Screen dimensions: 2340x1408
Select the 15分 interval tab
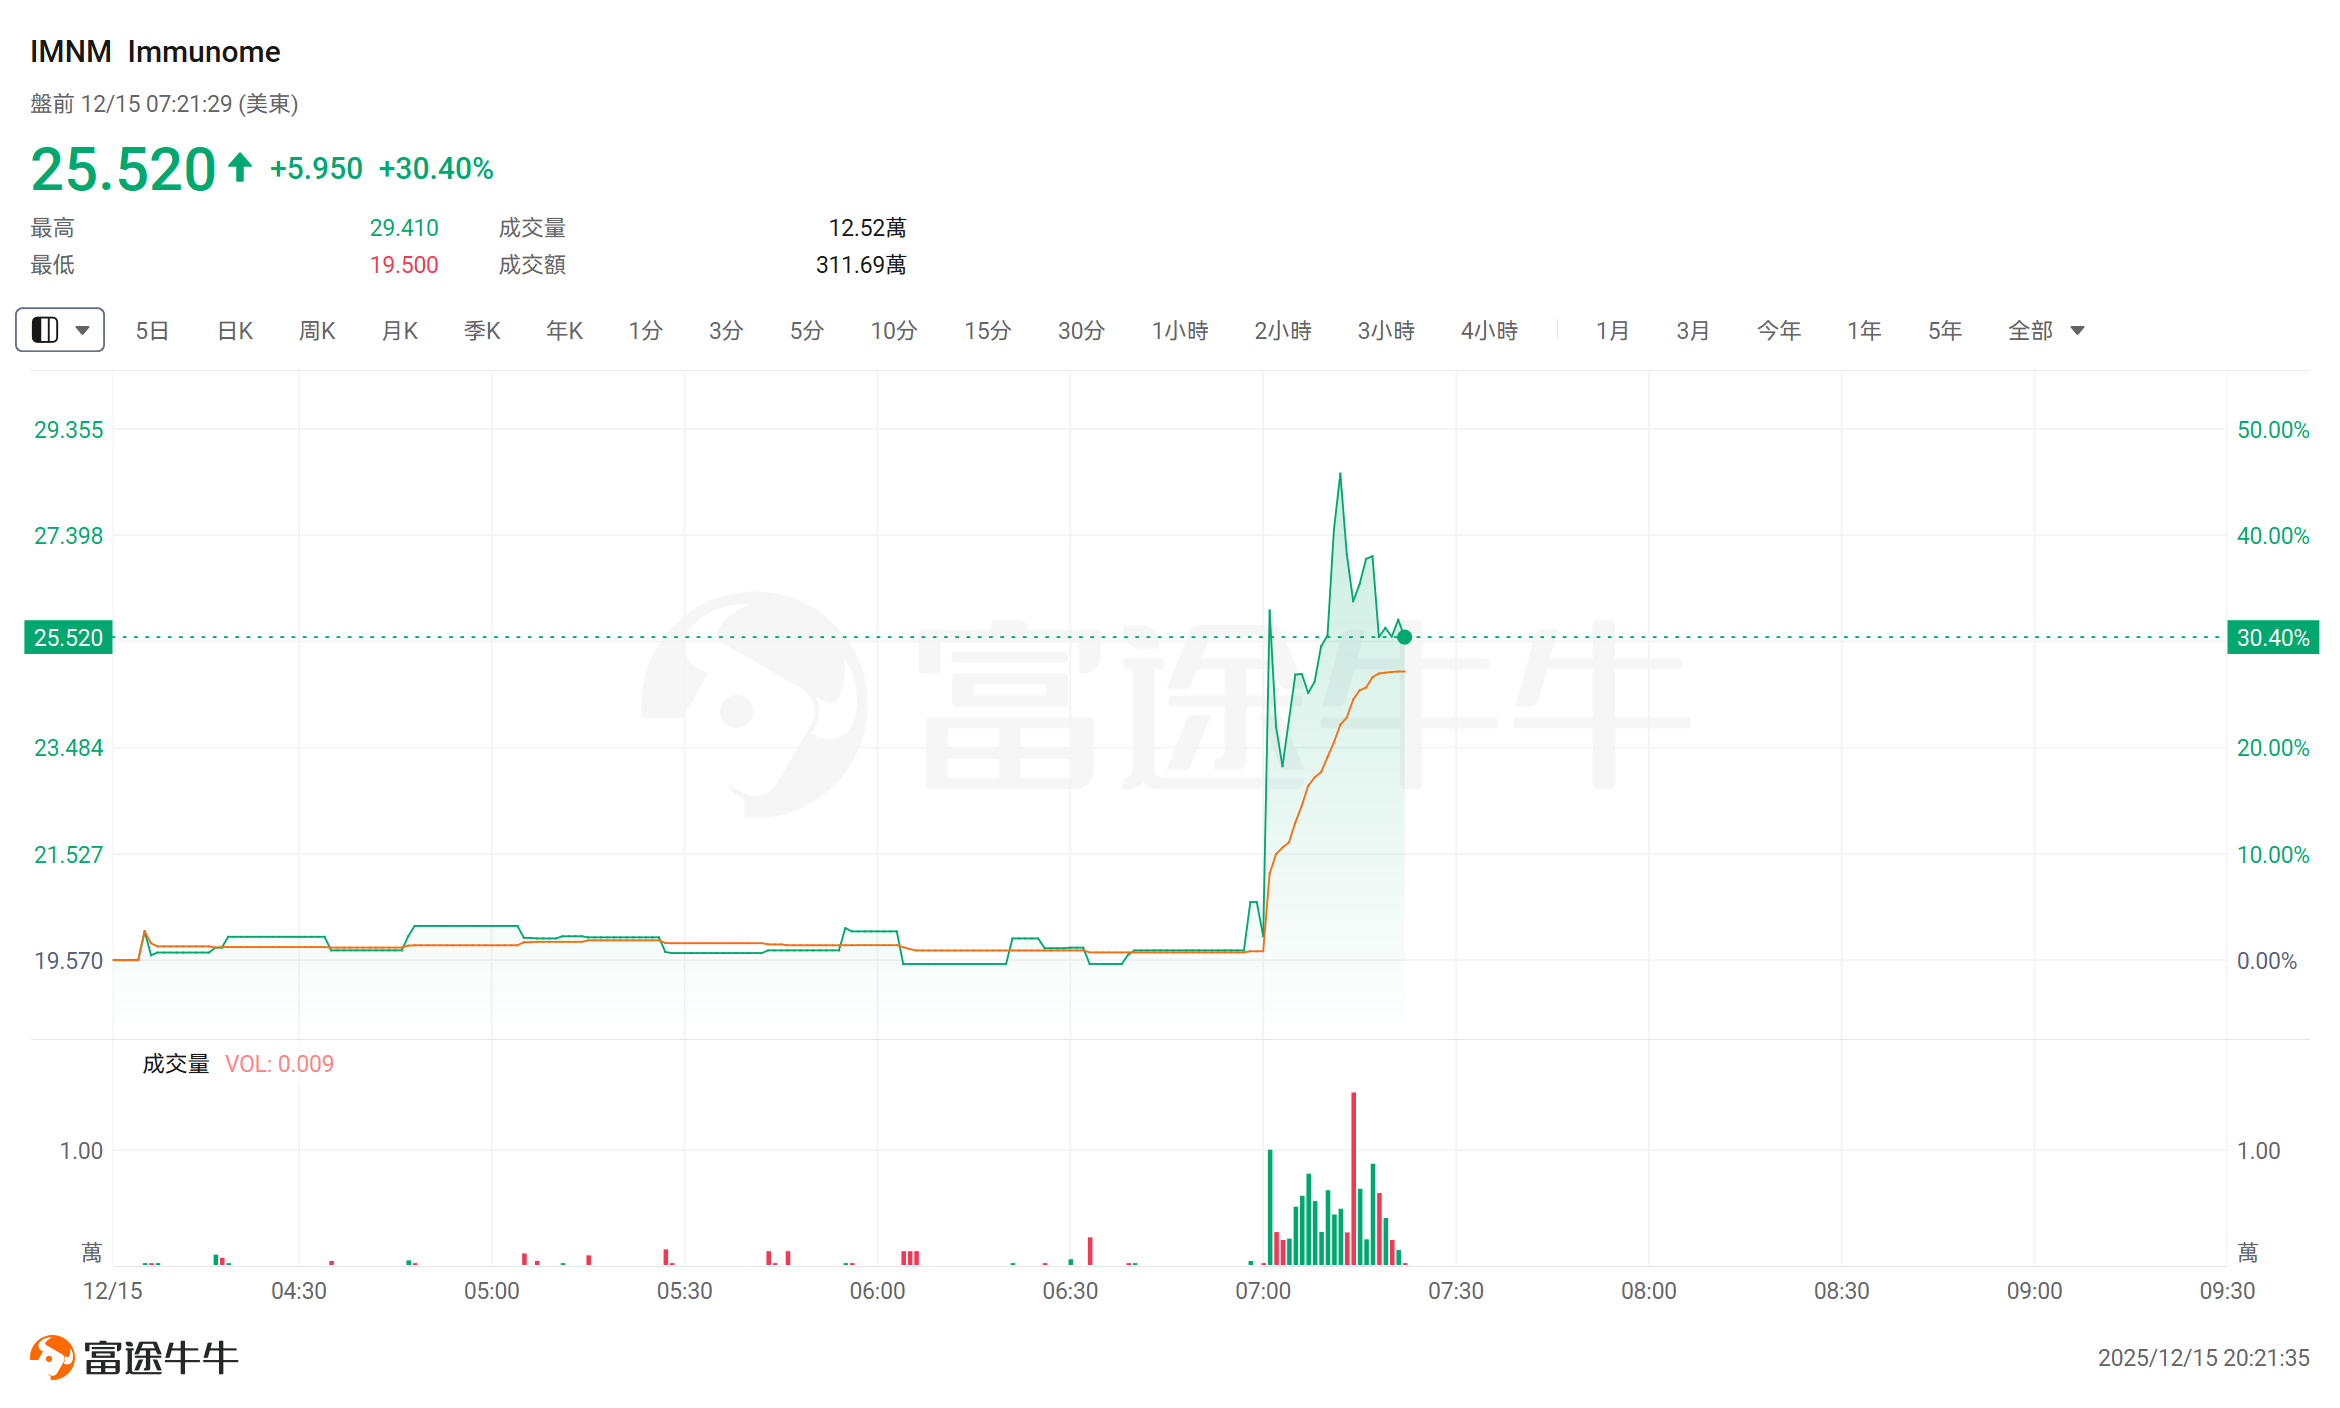coord(987,330)
